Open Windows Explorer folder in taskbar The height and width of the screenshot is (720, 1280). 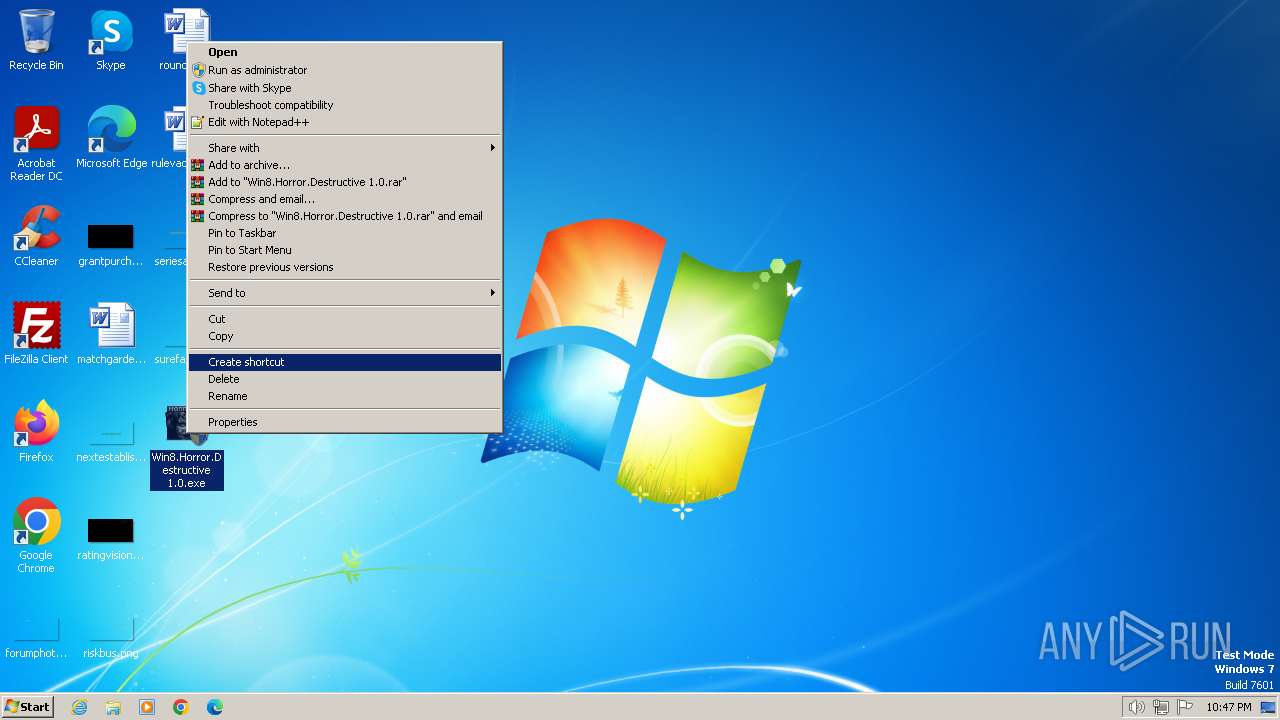(x=113, y=707)
